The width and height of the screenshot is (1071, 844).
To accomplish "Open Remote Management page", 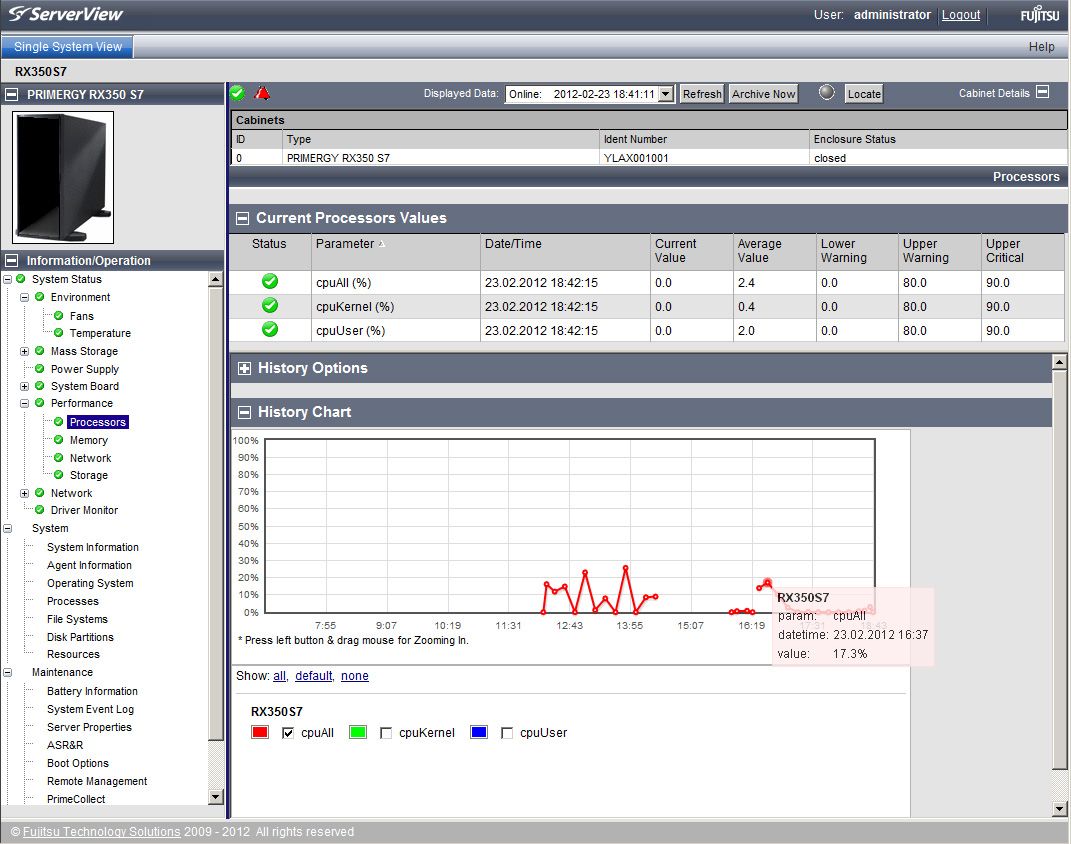I will (x=97, y=781).
